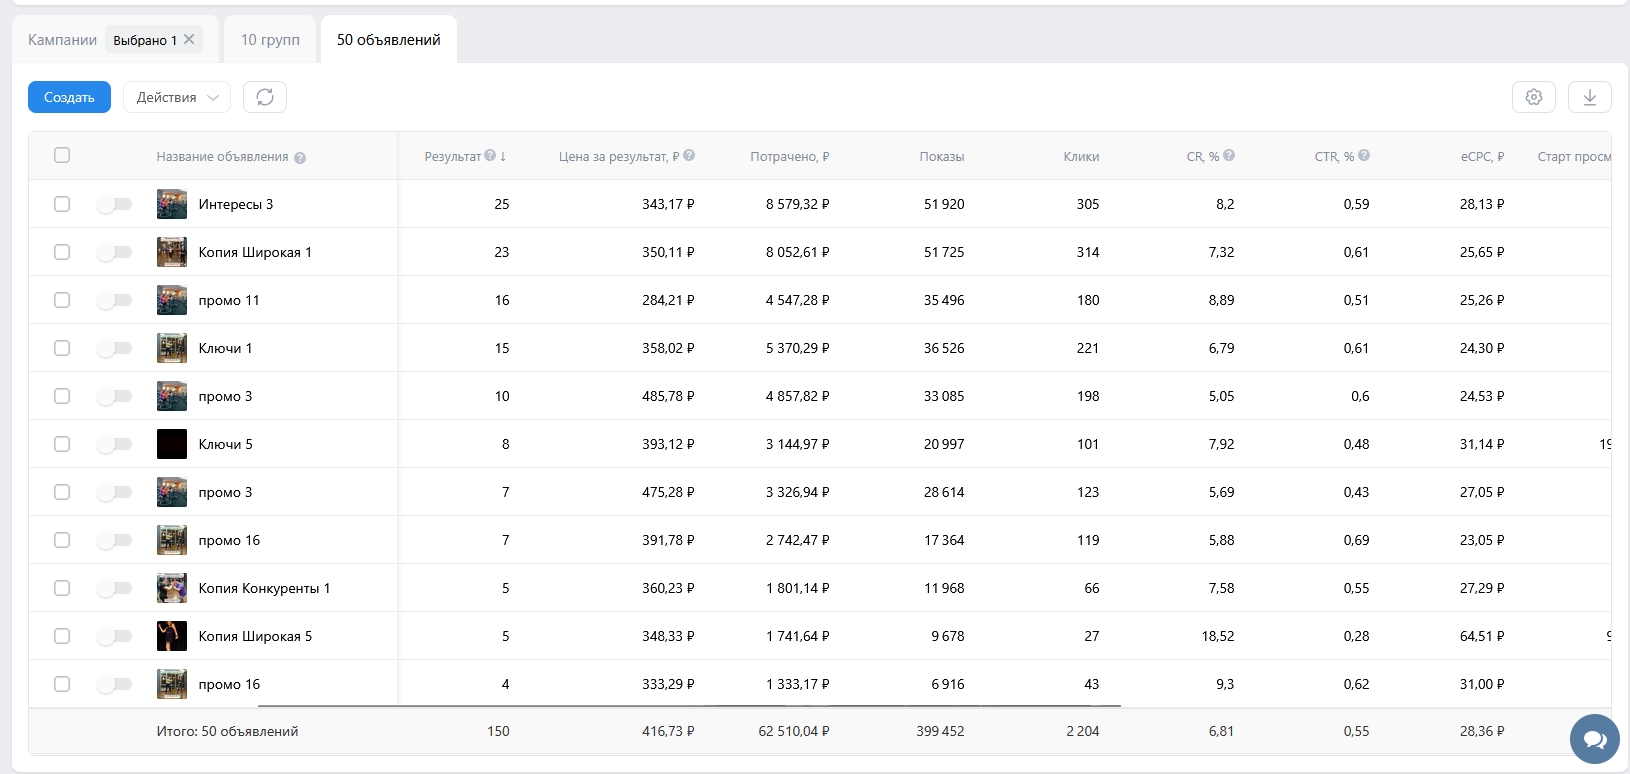Click help icon beside Название объявления
Viewport: 1630px width, 774px height.
pyautogui.click(x=300, y=158)
